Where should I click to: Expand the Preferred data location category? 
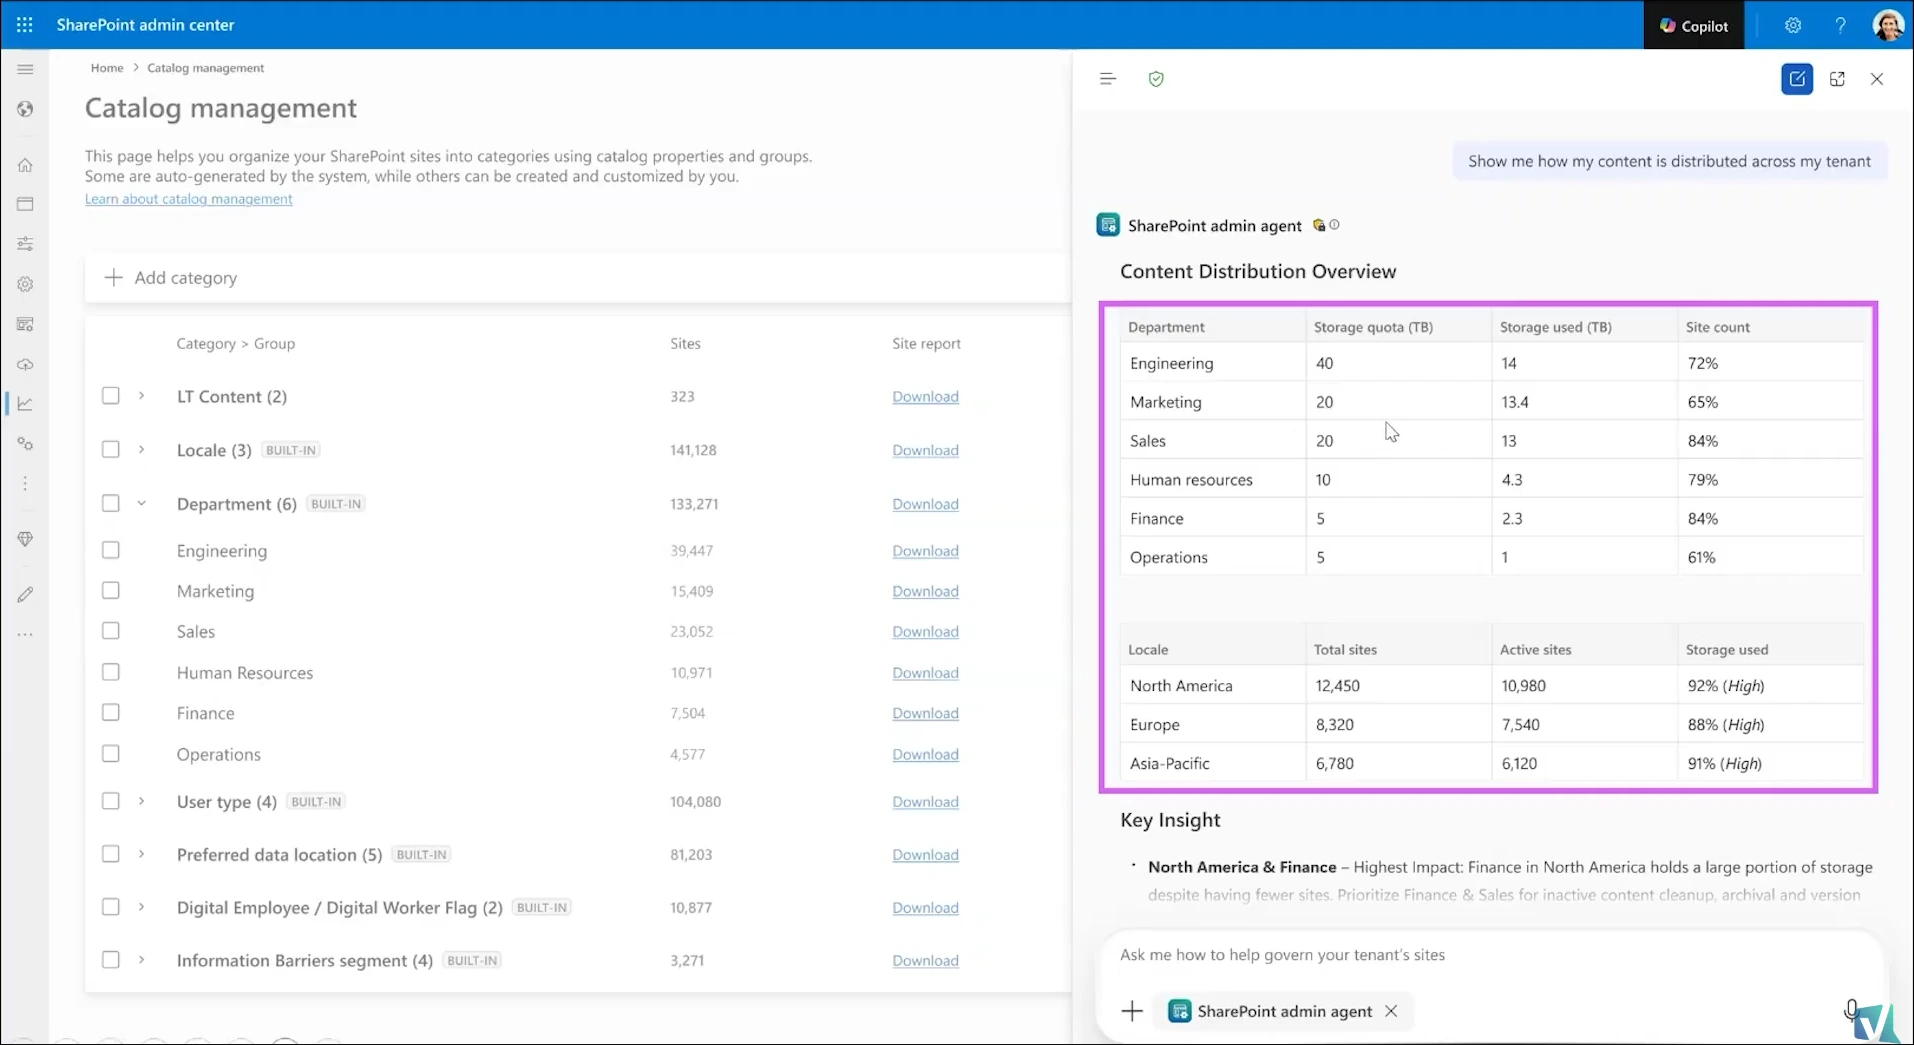tap(141, 854)
